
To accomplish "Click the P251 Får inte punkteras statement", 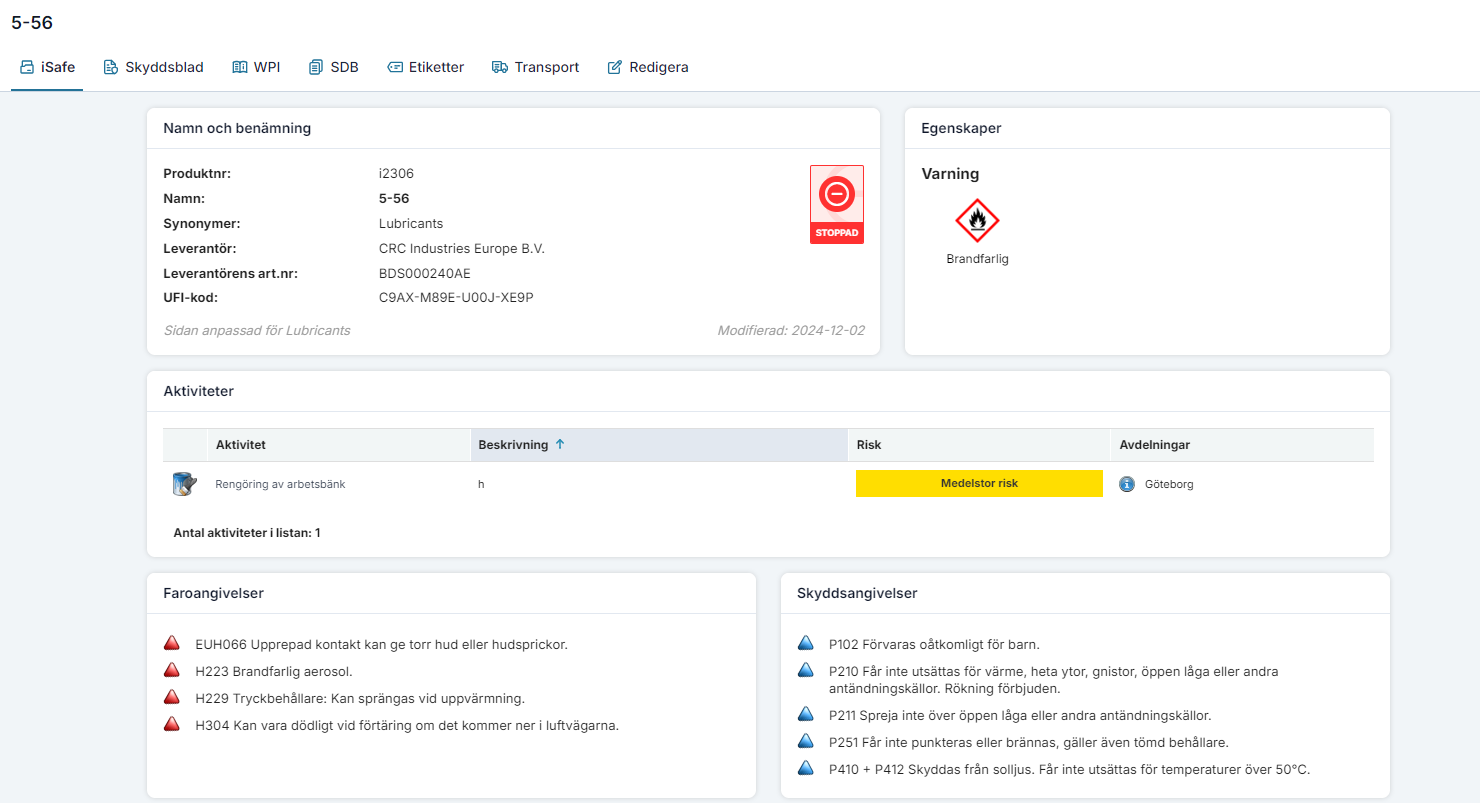I will pyautogui.click(x=1029, y=742).
